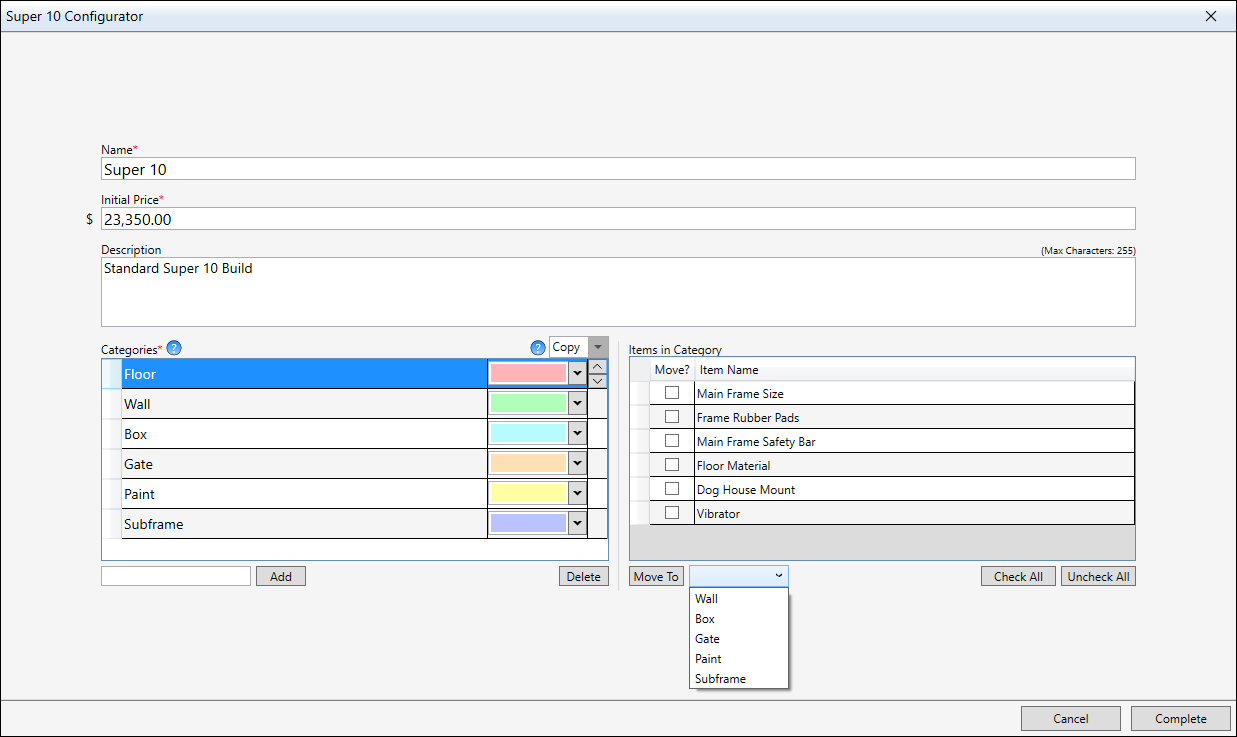Viewport: 1237px width, 737px height.
Task: Tick the Floor Material checkbox
Action: [672, 465]
